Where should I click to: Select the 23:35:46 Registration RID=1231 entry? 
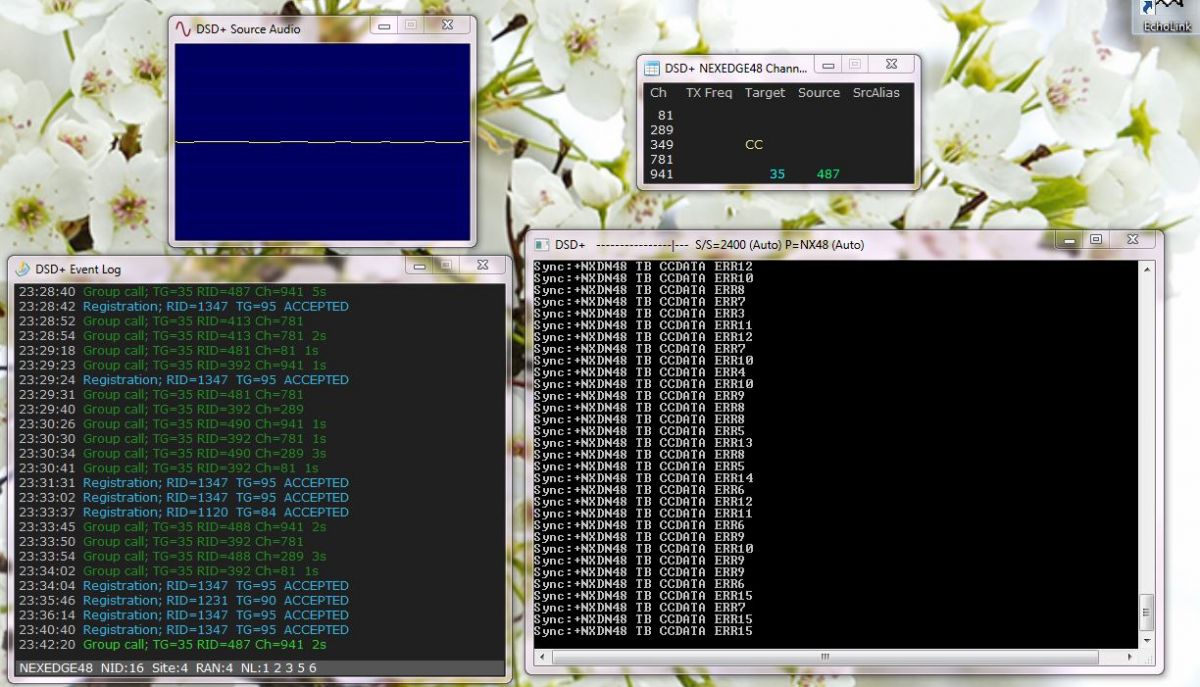[184, 600]
